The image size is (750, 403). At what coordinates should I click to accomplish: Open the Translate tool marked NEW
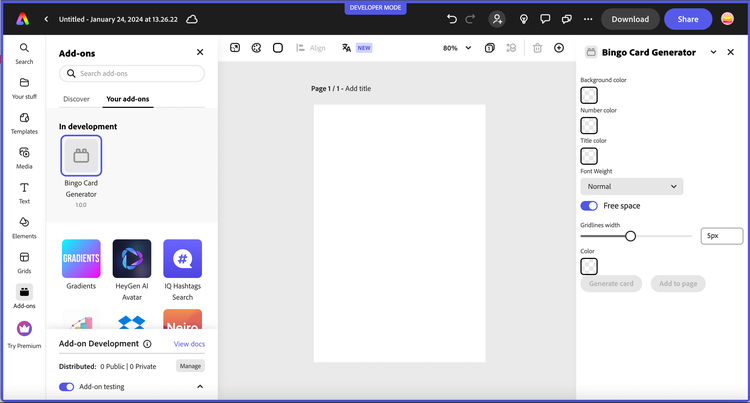357,48
